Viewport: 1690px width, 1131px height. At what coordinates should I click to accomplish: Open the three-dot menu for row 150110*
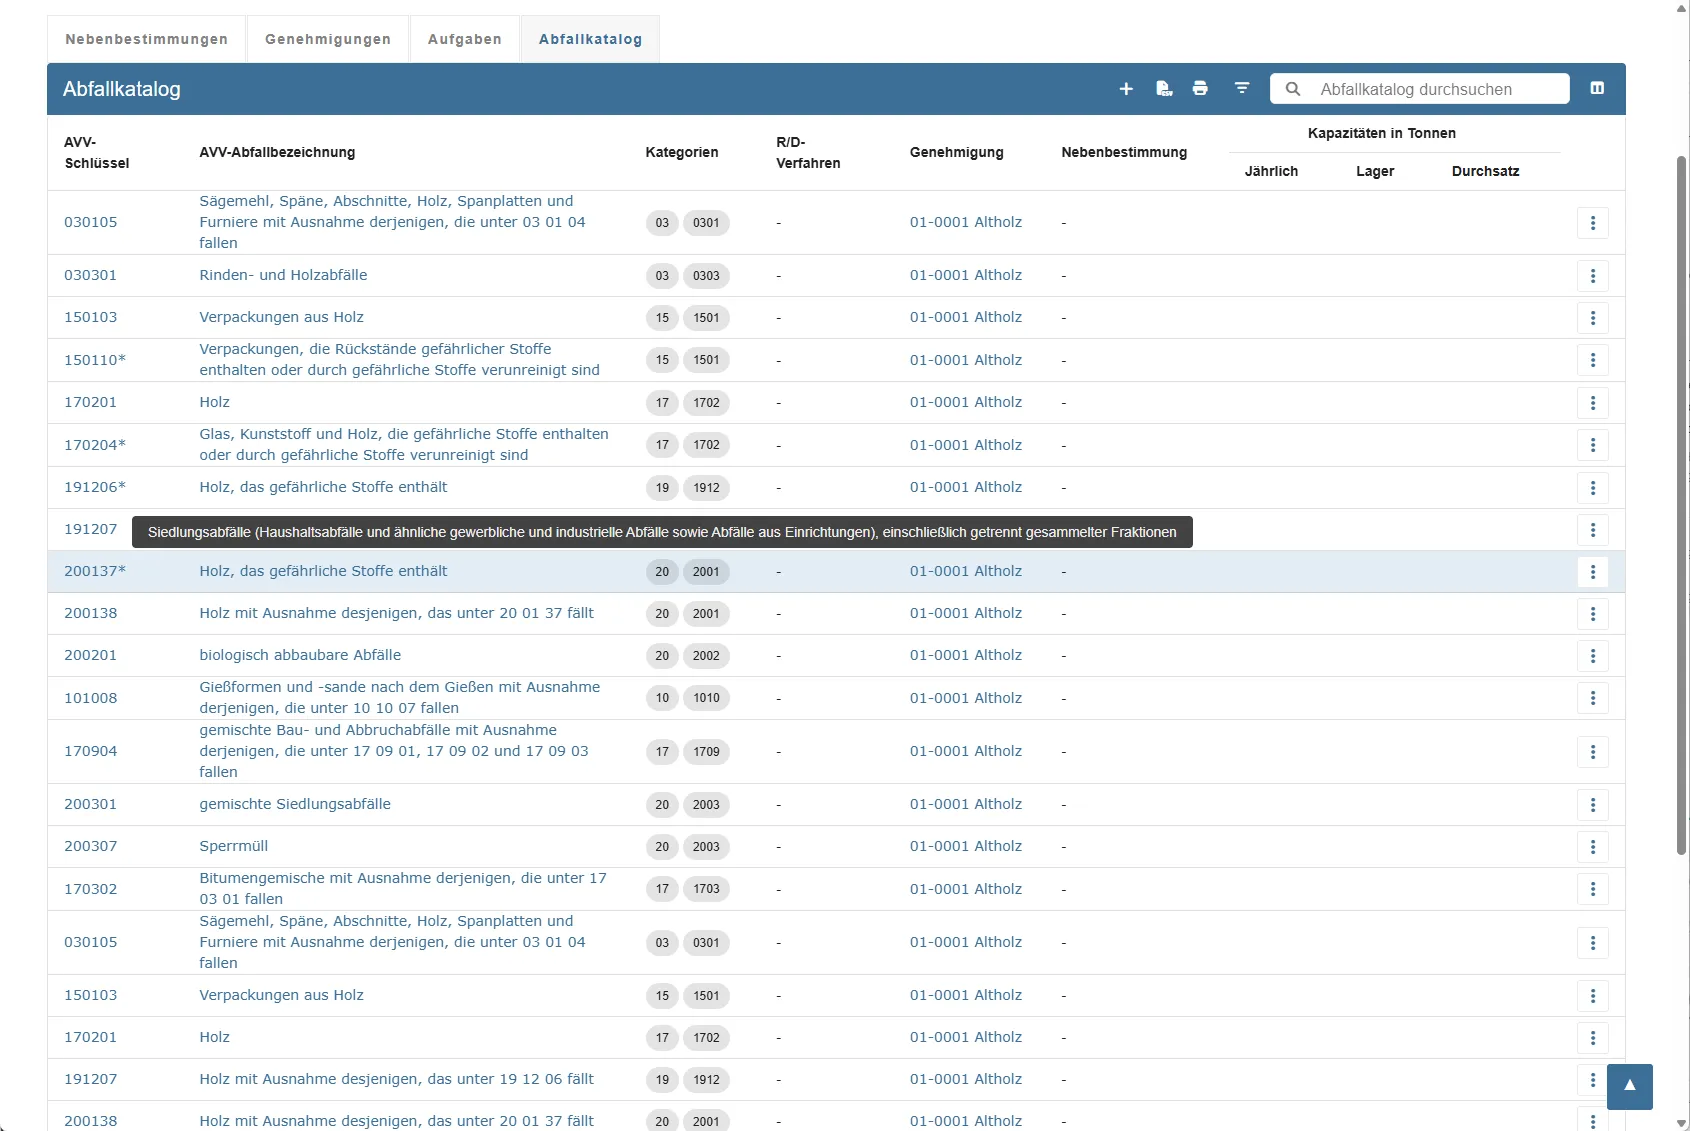(1593, 360)
